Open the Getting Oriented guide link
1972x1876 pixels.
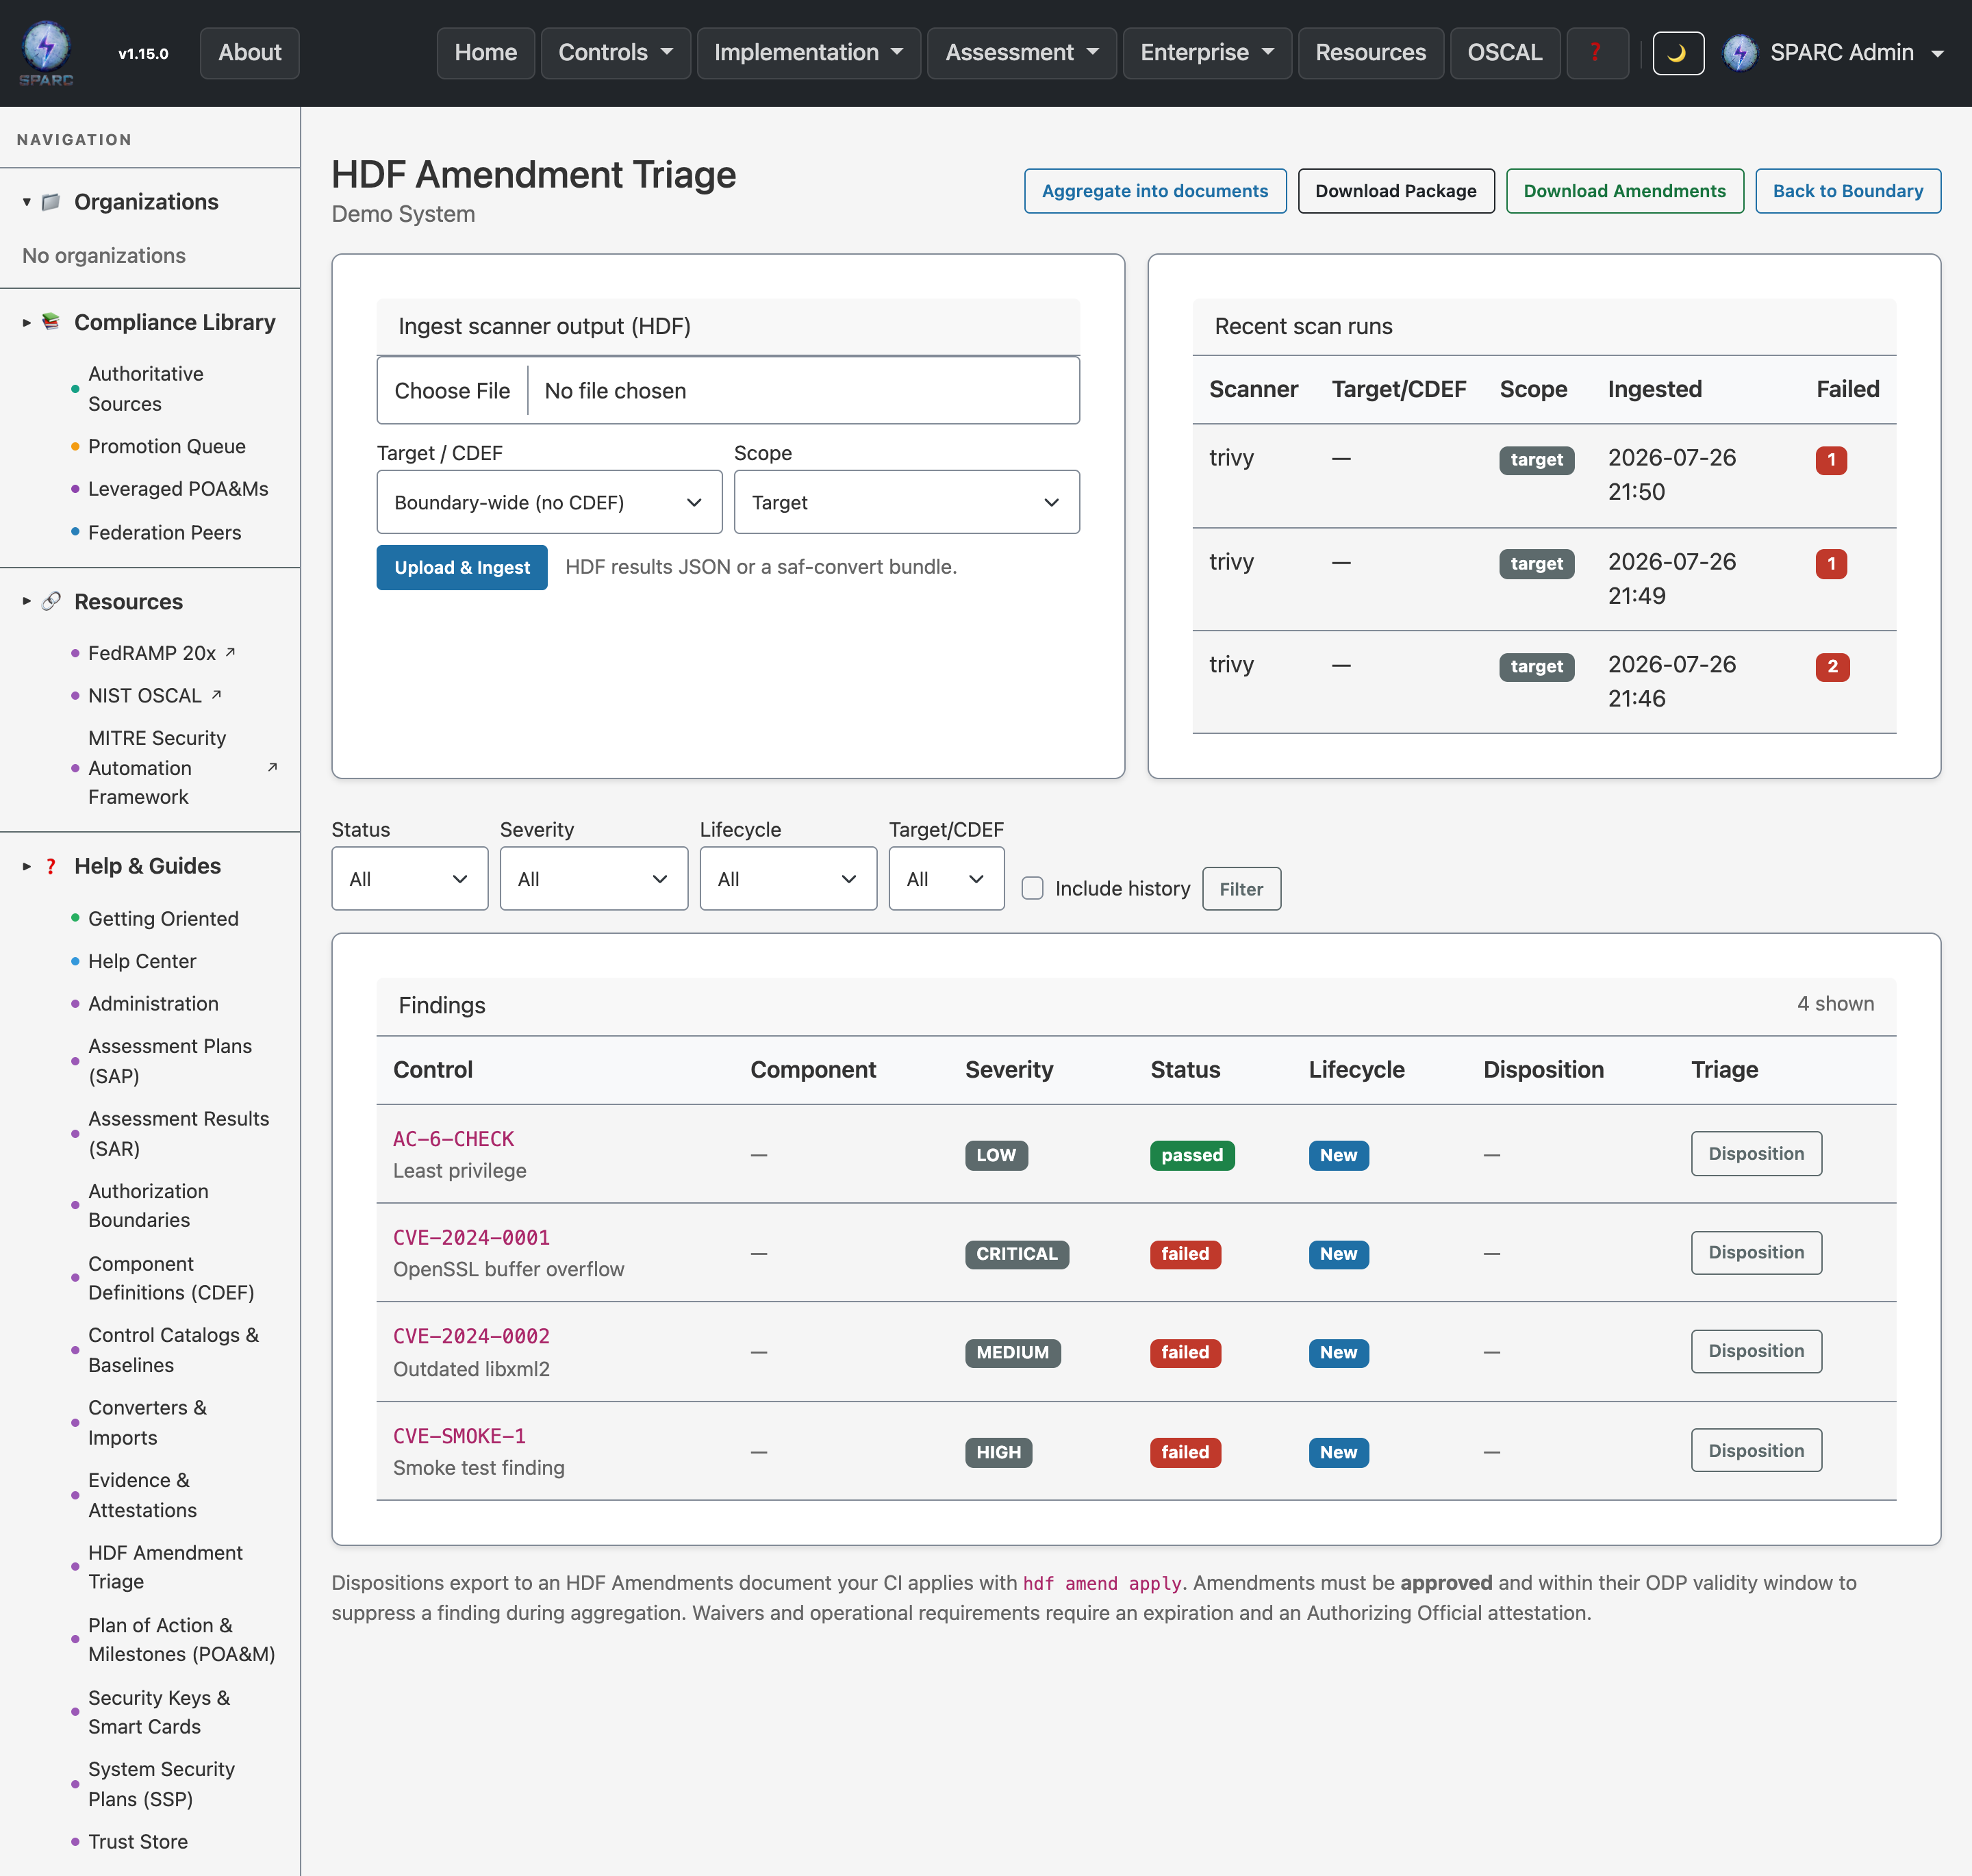(163, 918)
